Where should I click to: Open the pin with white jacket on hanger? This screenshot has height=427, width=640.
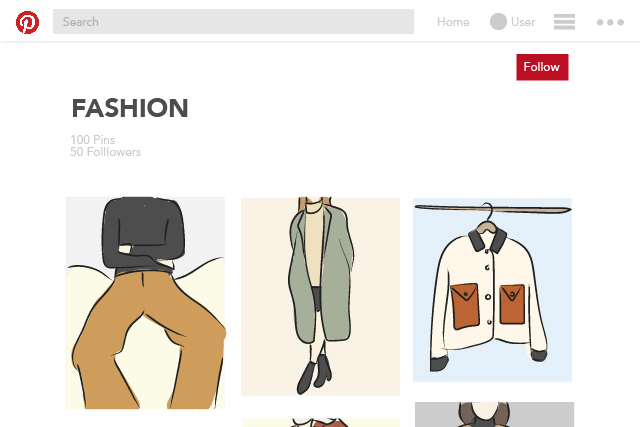coord(492,290)
